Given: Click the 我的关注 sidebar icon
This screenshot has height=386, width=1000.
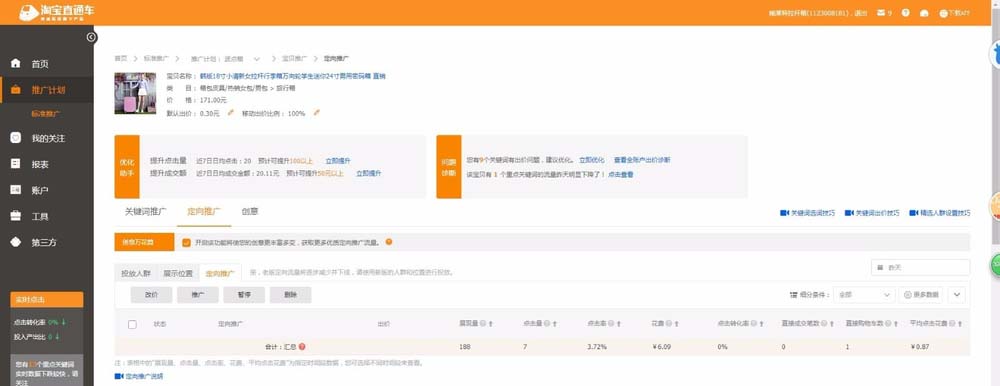Looking at the screenshot, I should pyautogui.click(x=15, y=138).
